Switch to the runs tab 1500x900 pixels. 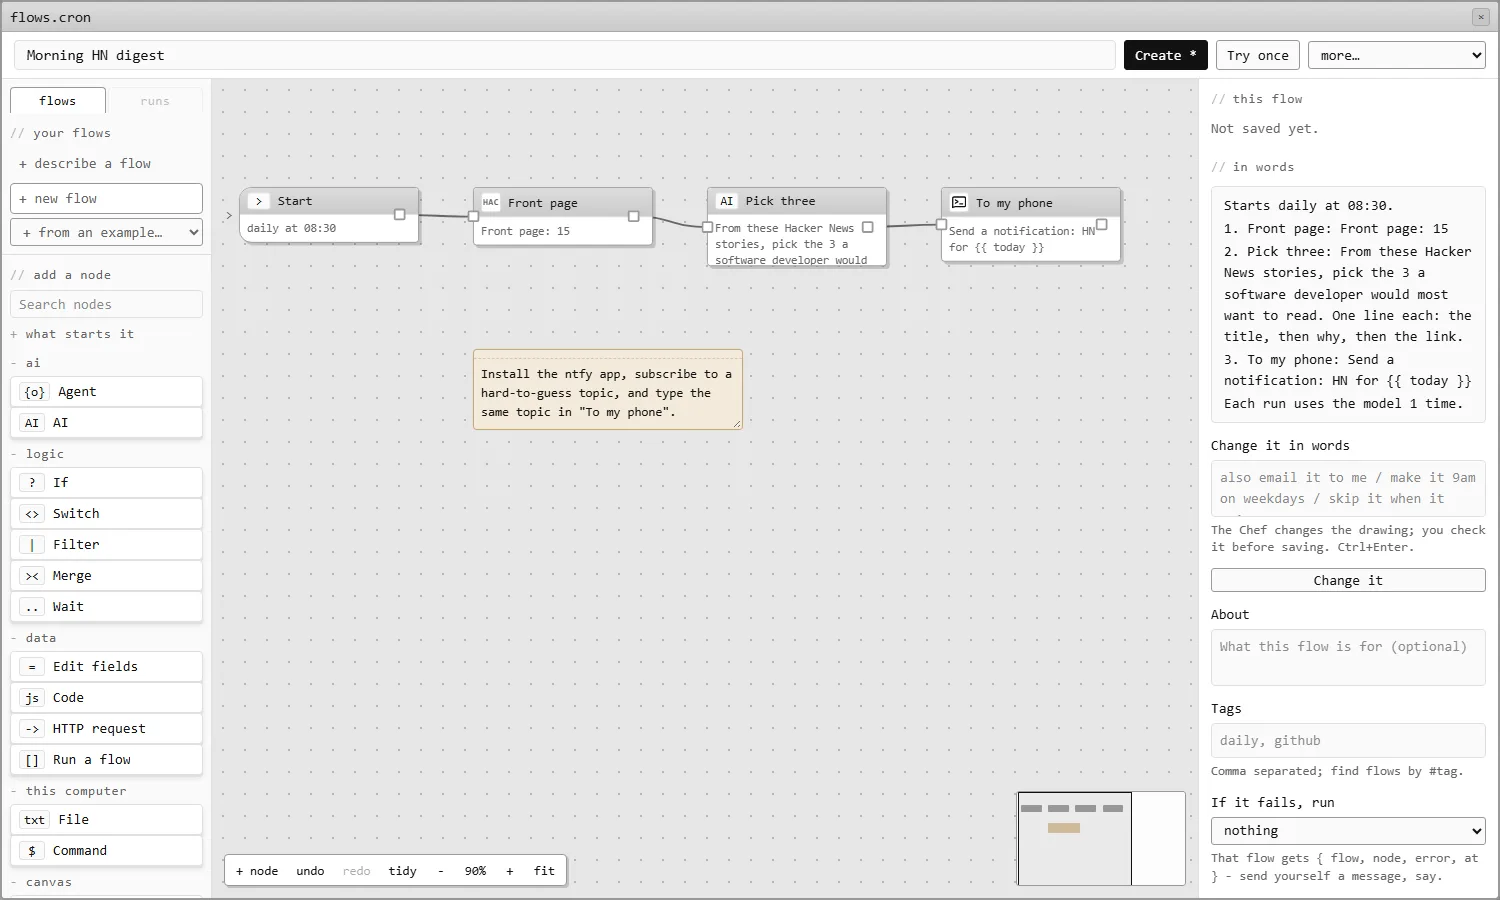(x=155, y=101)
